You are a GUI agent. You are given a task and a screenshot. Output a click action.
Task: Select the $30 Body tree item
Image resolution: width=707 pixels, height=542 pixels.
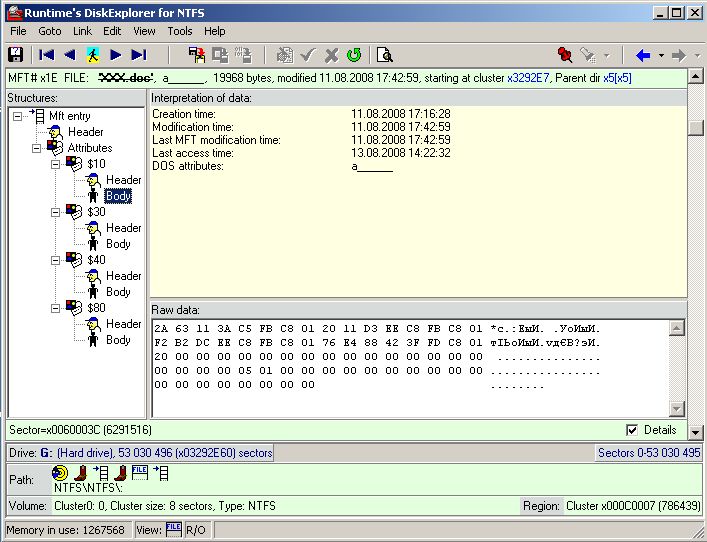pos(118,243)
